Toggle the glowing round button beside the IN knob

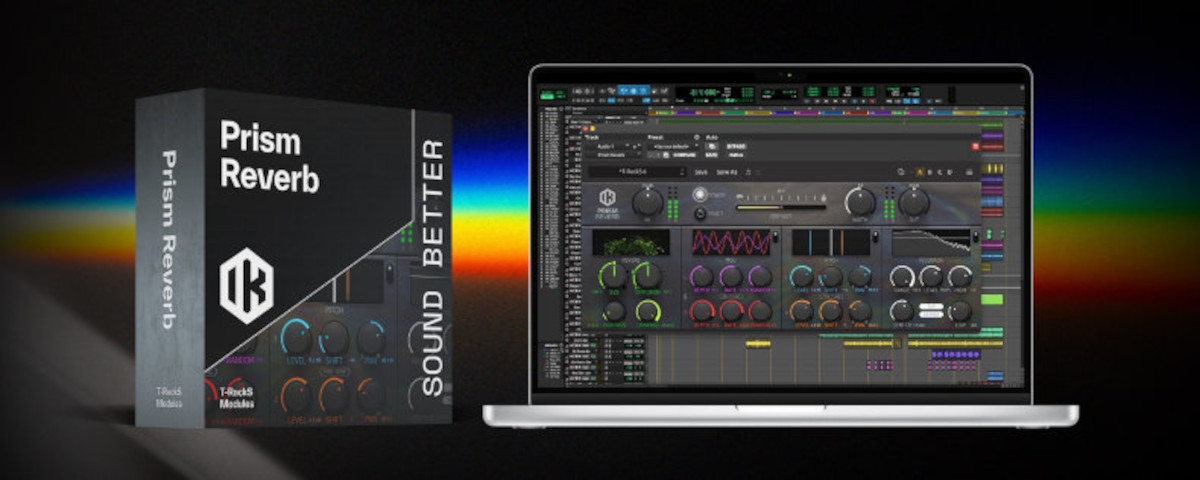click(x=700, y=194)
